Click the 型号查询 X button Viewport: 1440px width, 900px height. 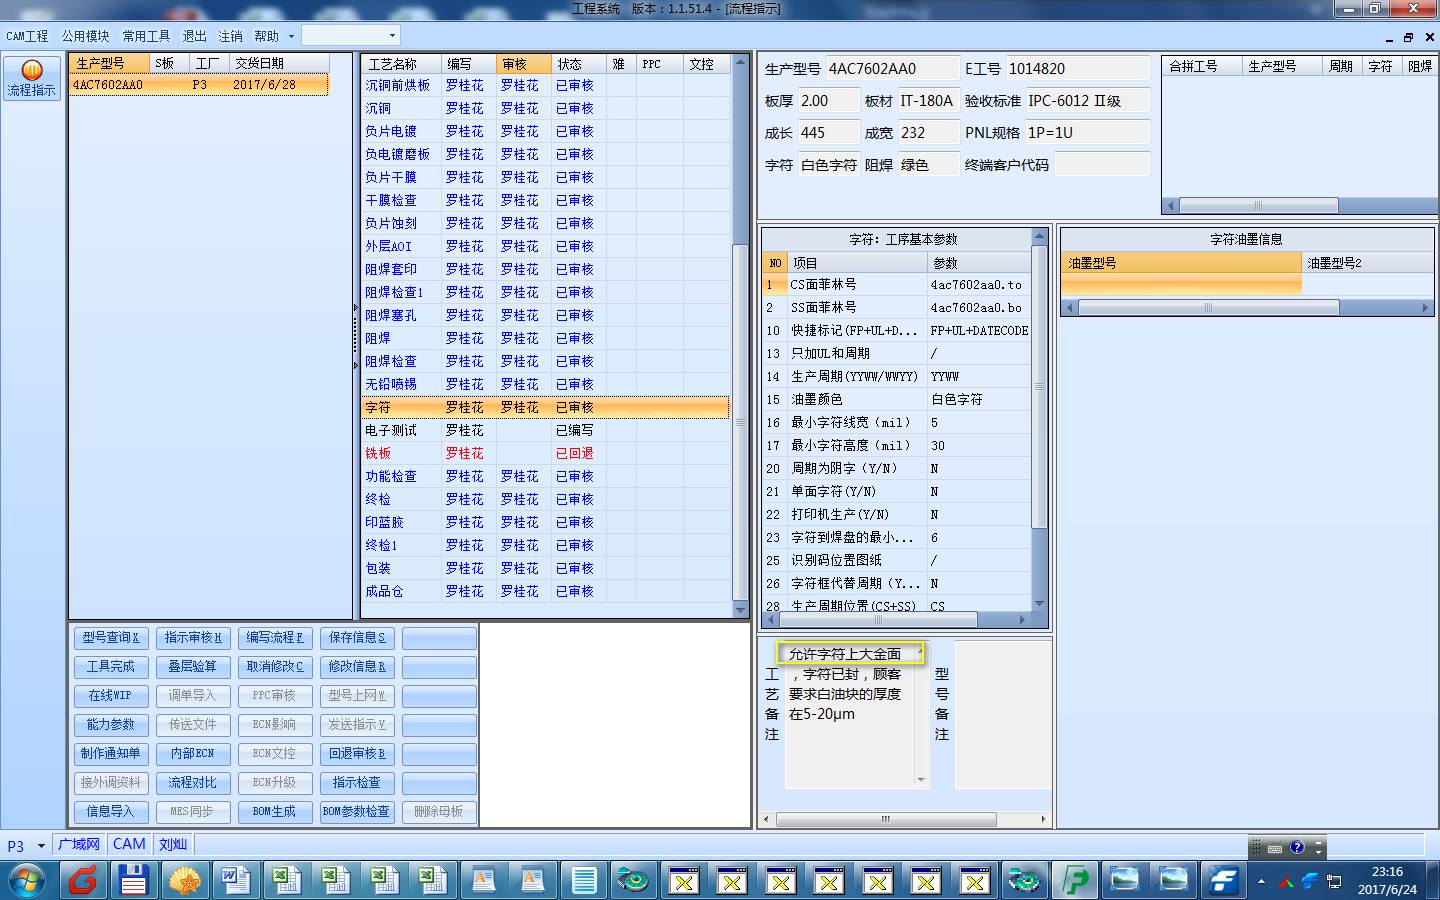coord(111,638)
